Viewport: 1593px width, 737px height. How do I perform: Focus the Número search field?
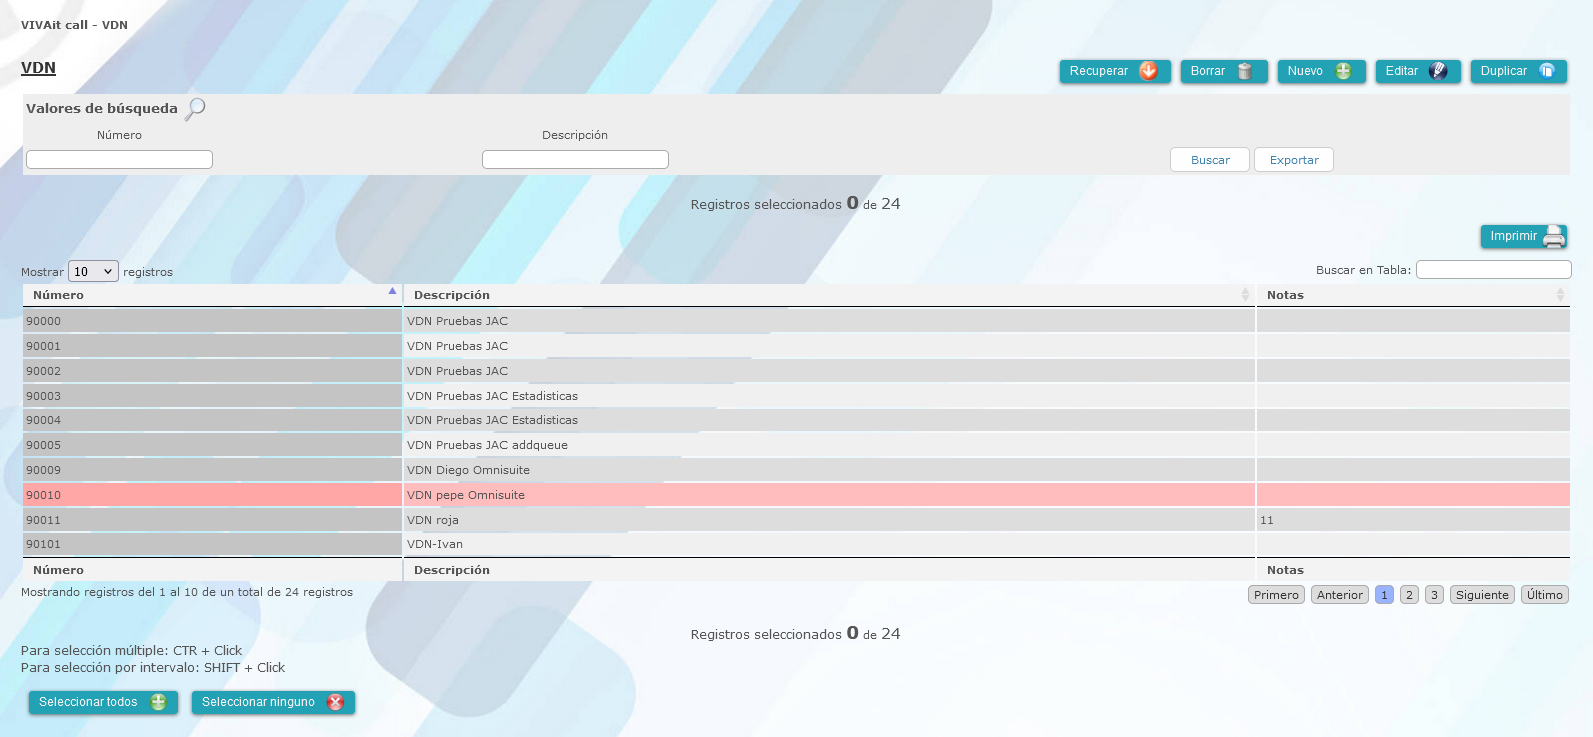point(119,160)
